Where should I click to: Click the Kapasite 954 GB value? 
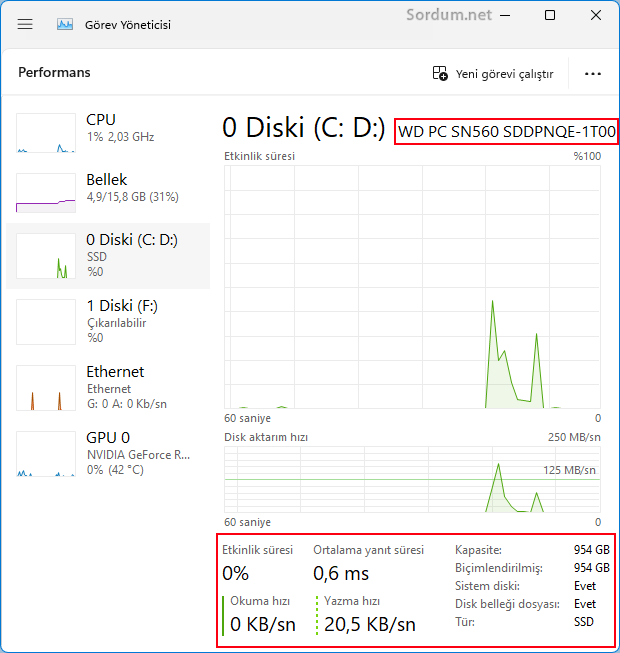592,550
